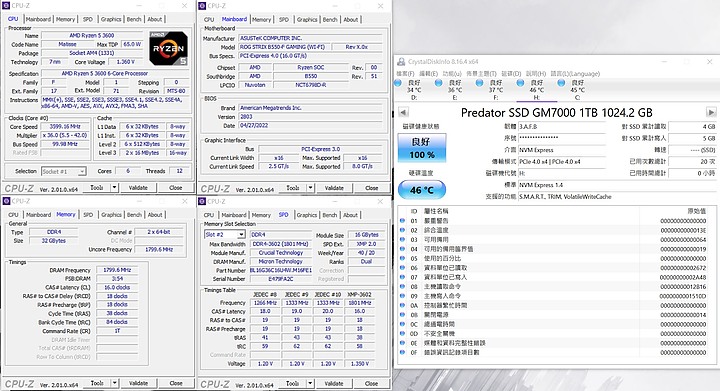720x391 pixels.
Task: Click the BIOS Version value 2803
Action: click(x=310, y=117)
